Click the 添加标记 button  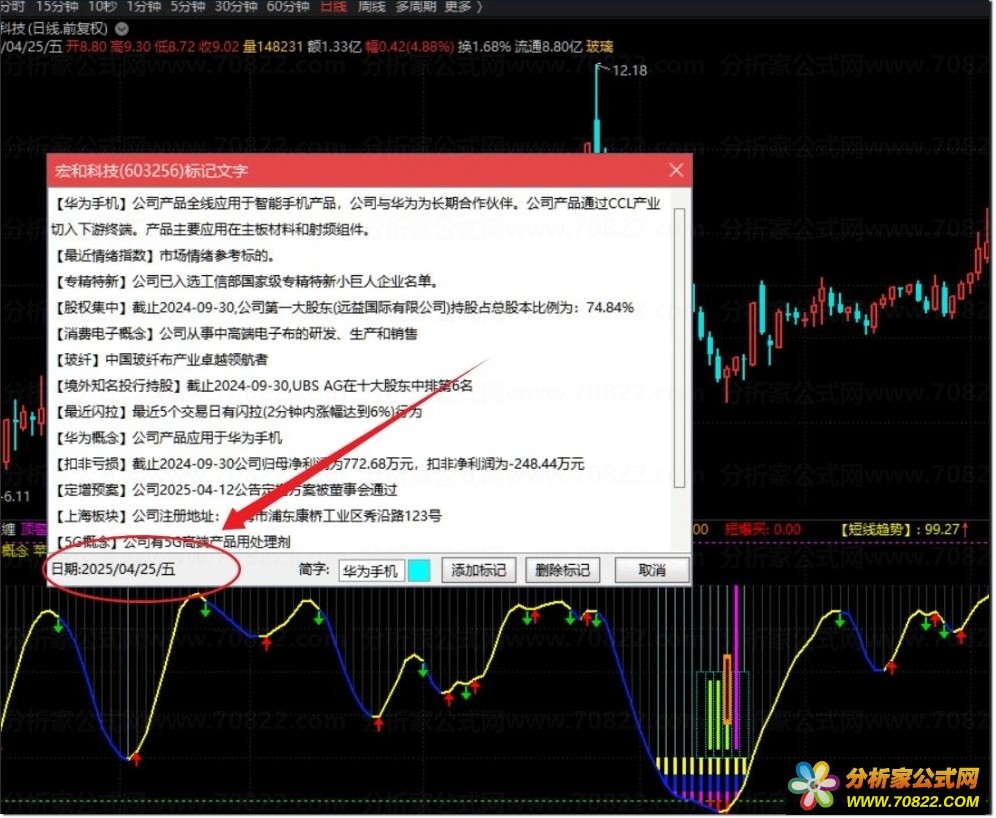[478, 570]
